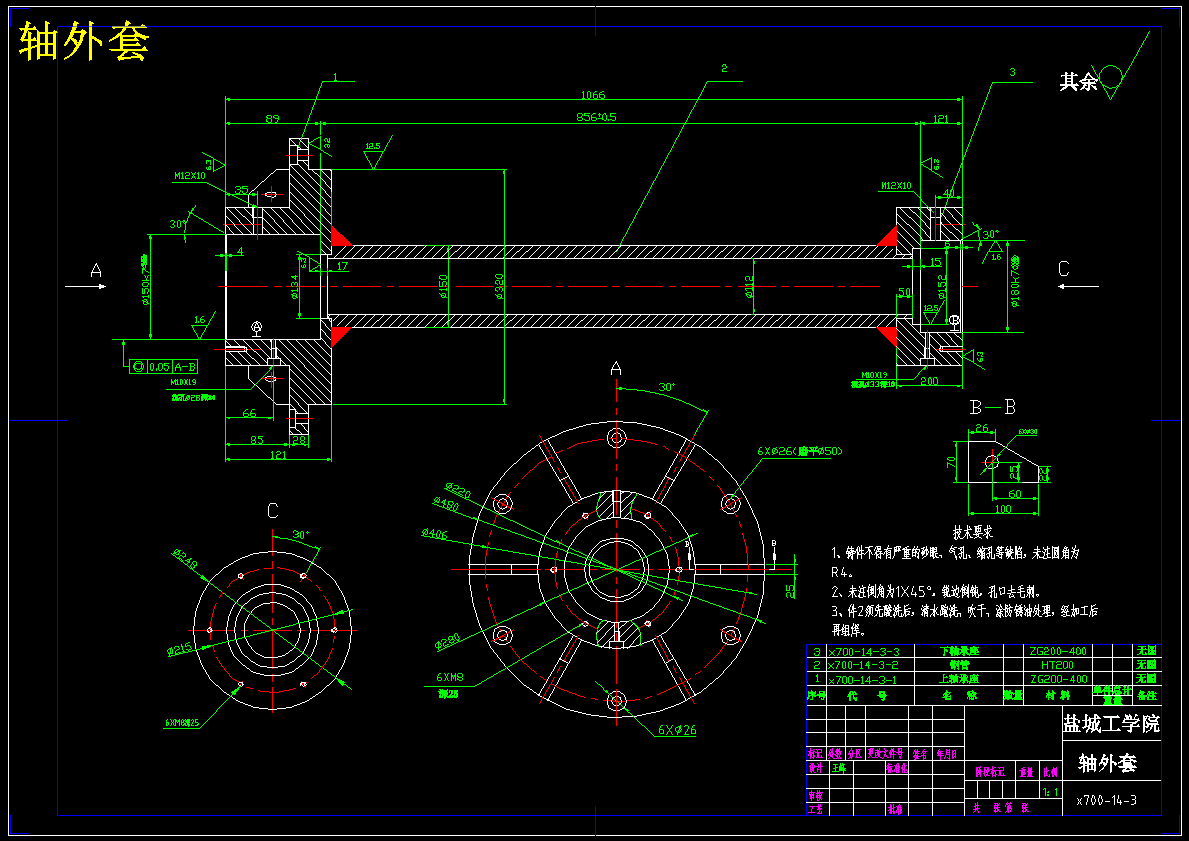The width and height of the screenshot is (1189, 841).
Task: Click the drawing number 'x700-14-3' in title block
Action: pos(1106,800)
